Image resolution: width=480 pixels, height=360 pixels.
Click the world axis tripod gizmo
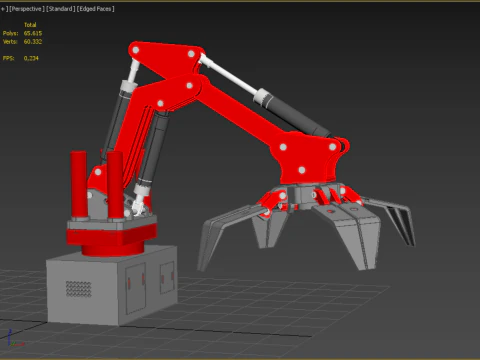(x=15, y=338)
